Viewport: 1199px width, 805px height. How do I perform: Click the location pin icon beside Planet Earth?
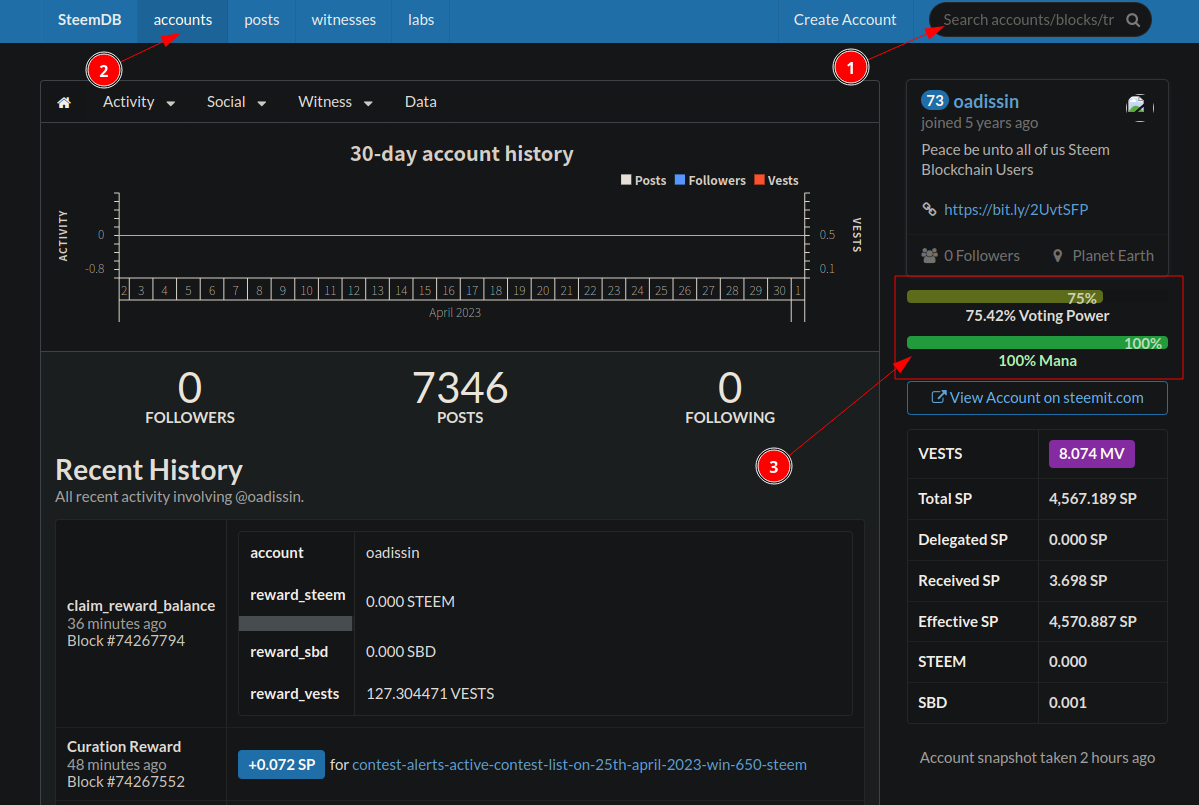coord(1058,256)
